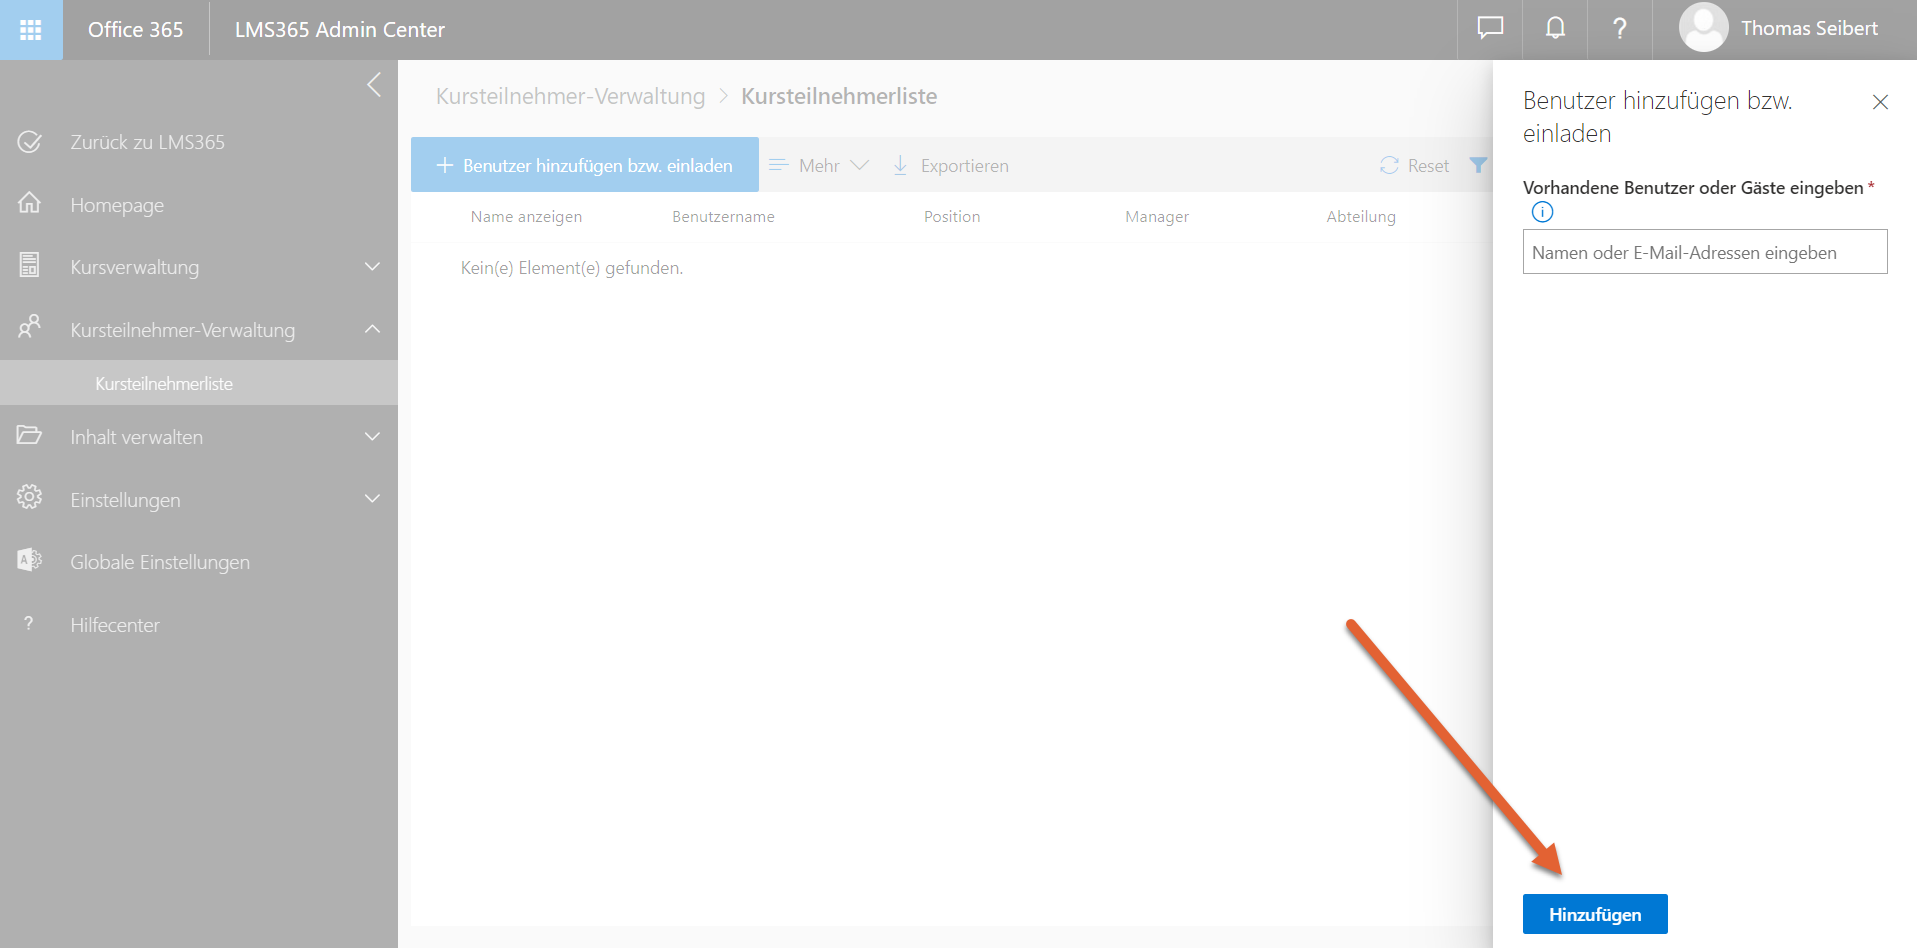Click Benutzer hinzufügen bzw. einladen button
1917x948 pixels.
coord(585,165)
